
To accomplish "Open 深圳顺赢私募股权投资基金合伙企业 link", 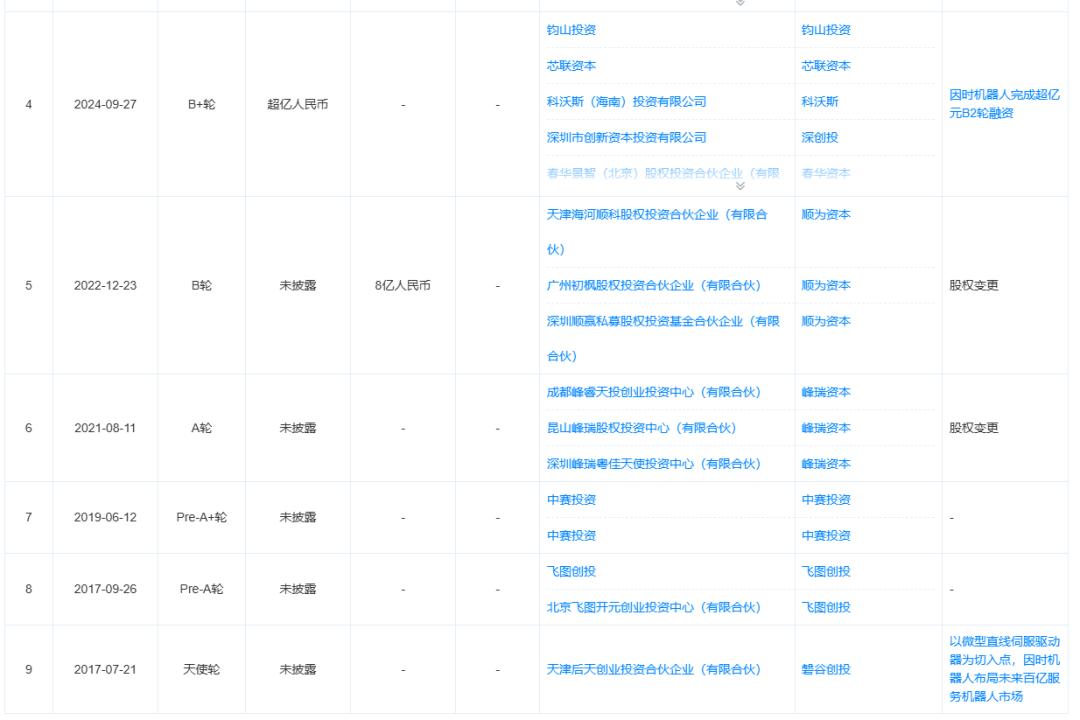I will [x=663, y=338].
